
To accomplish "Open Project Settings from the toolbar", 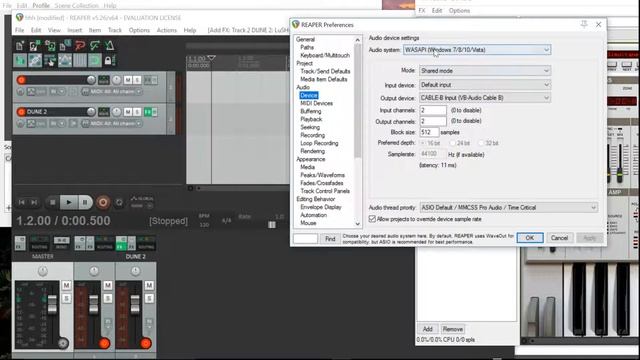I will (65, 46).
